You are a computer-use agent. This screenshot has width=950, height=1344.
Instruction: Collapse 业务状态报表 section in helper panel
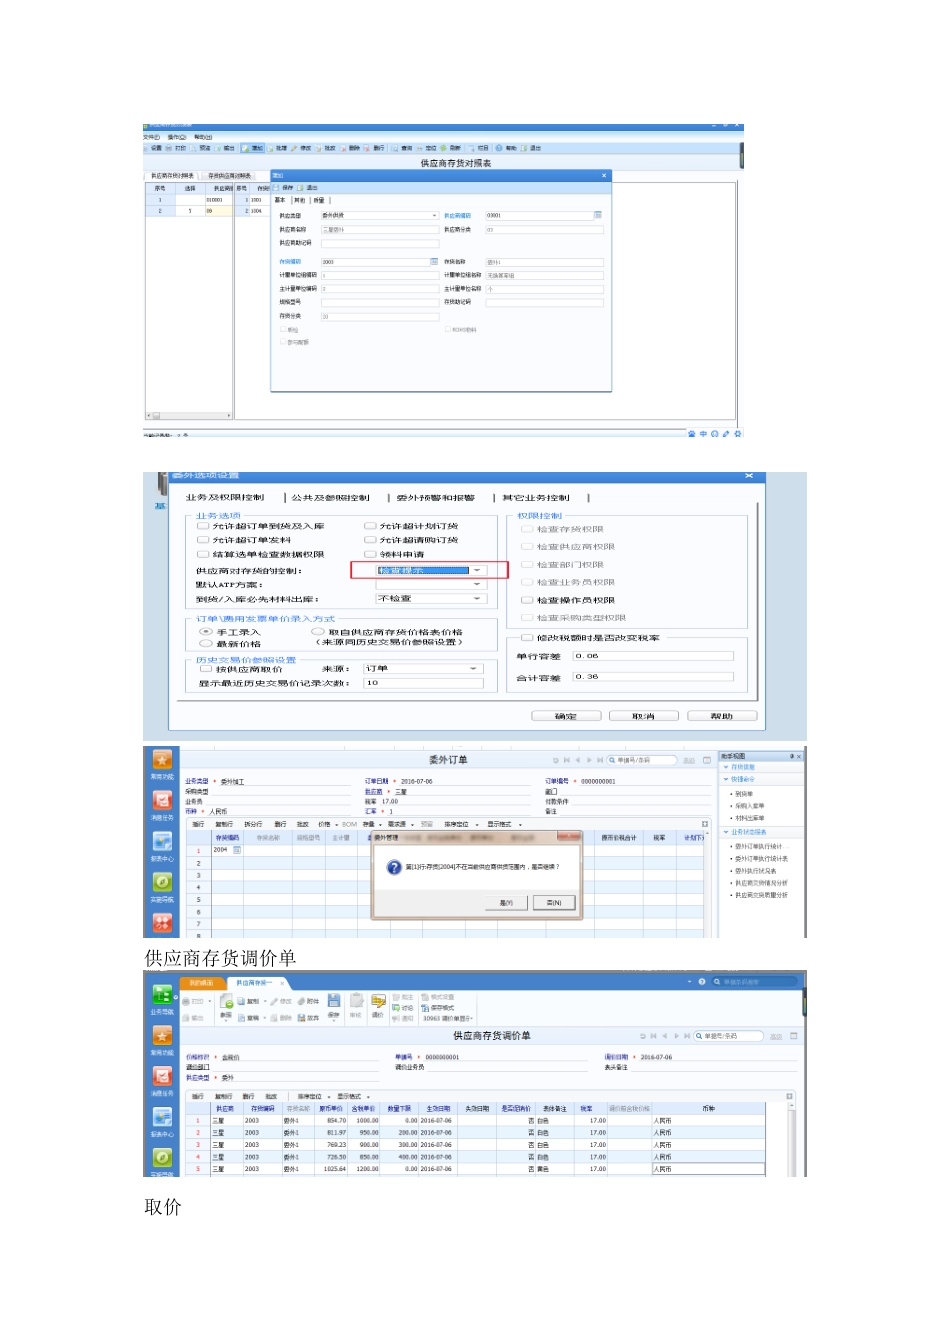click(x=726, y=832)
